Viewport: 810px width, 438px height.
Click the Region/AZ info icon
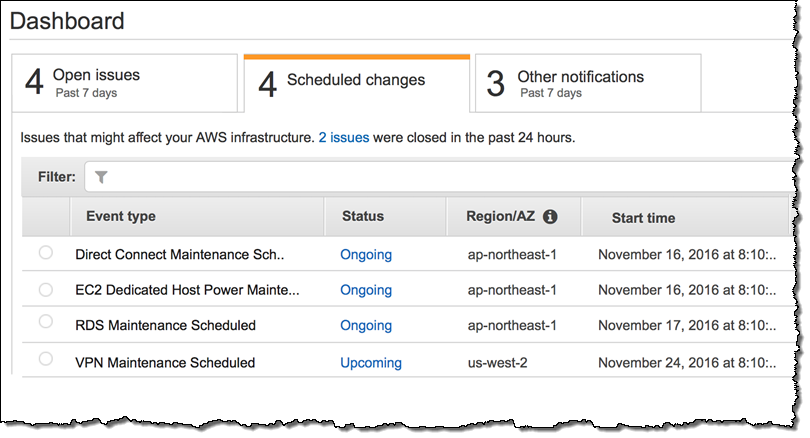point(550,216)
